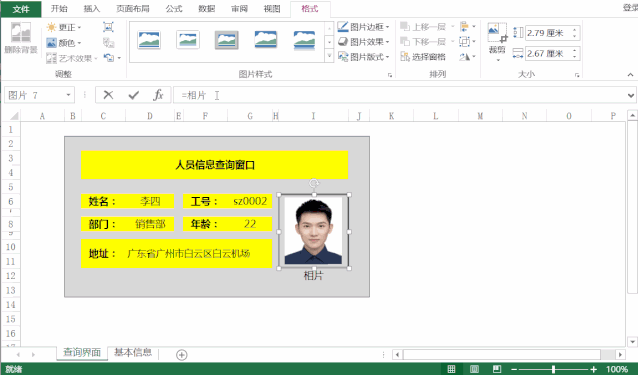Screen dimensions: 638x375
Task: Switch to the Review (审阅) tab
Action: pyautogui.click(x=239, y=9)
